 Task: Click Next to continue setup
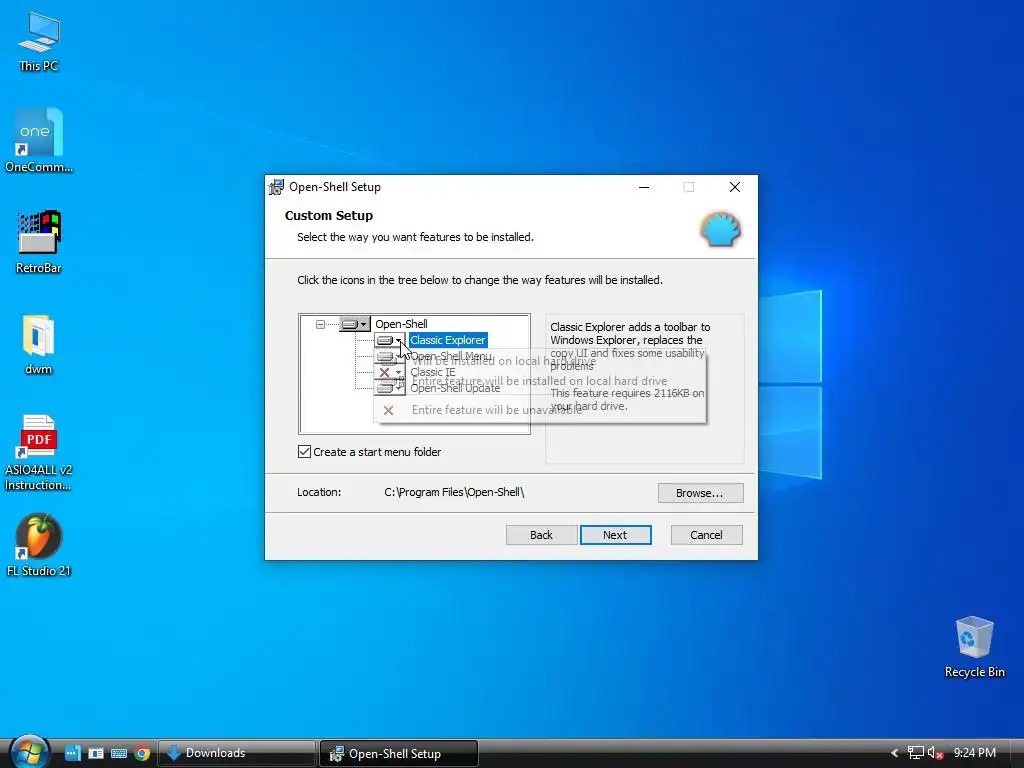click(615, 535)
